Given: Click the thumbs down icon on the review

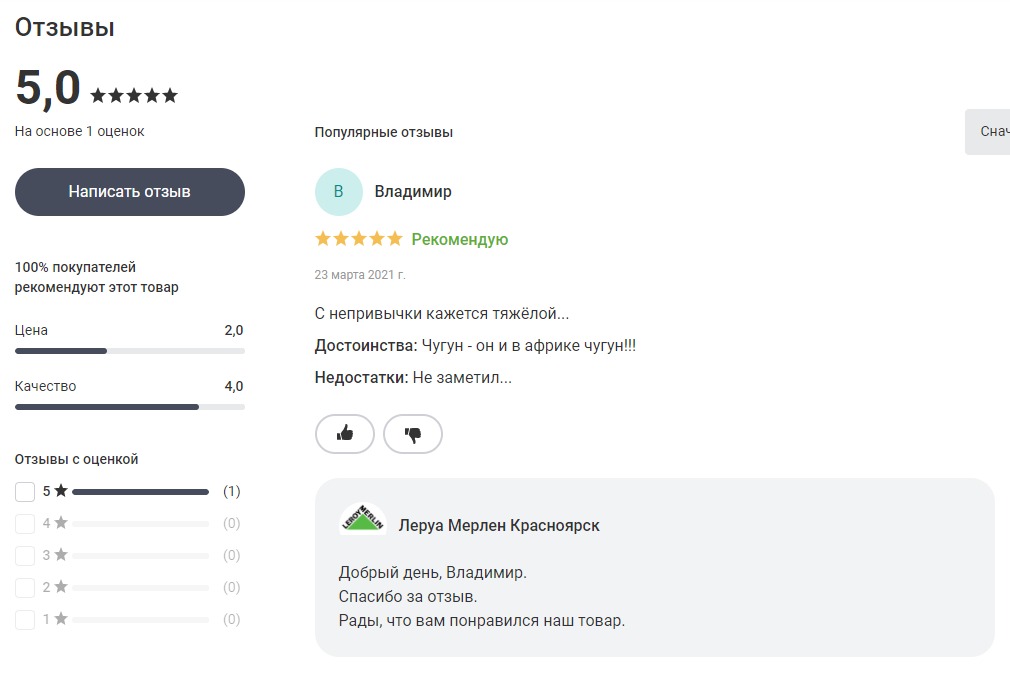Looking at the screenshot, I should point(413,433).
